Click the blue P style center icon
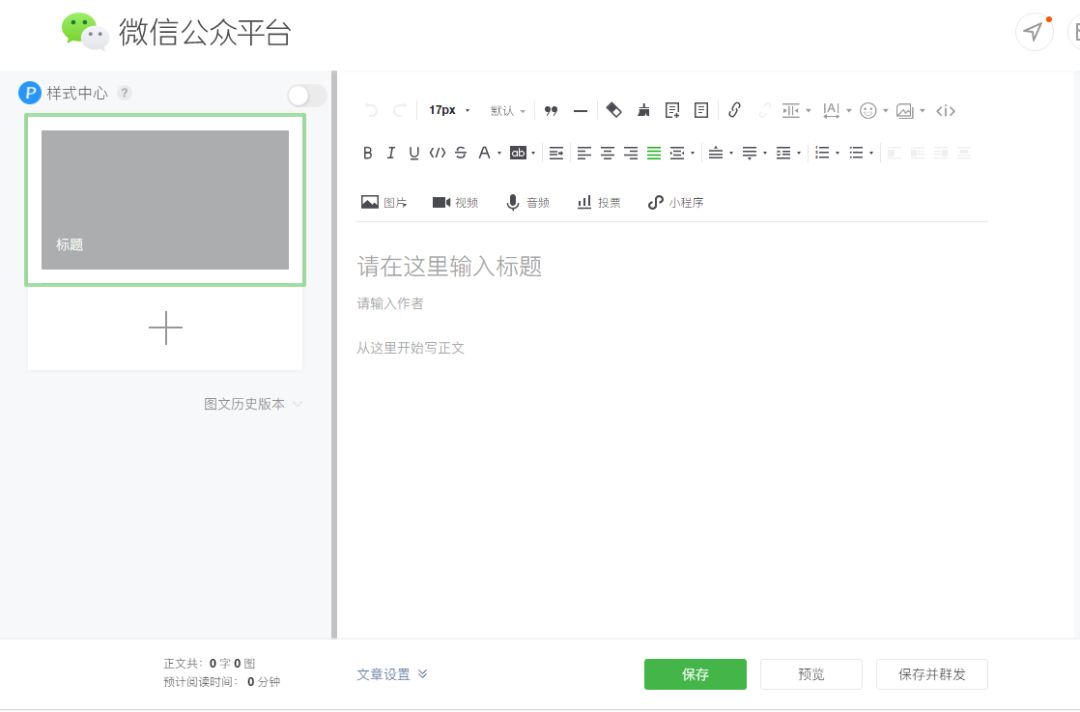This screenshot has width=1080, height=712. click(x=30, y=92)
